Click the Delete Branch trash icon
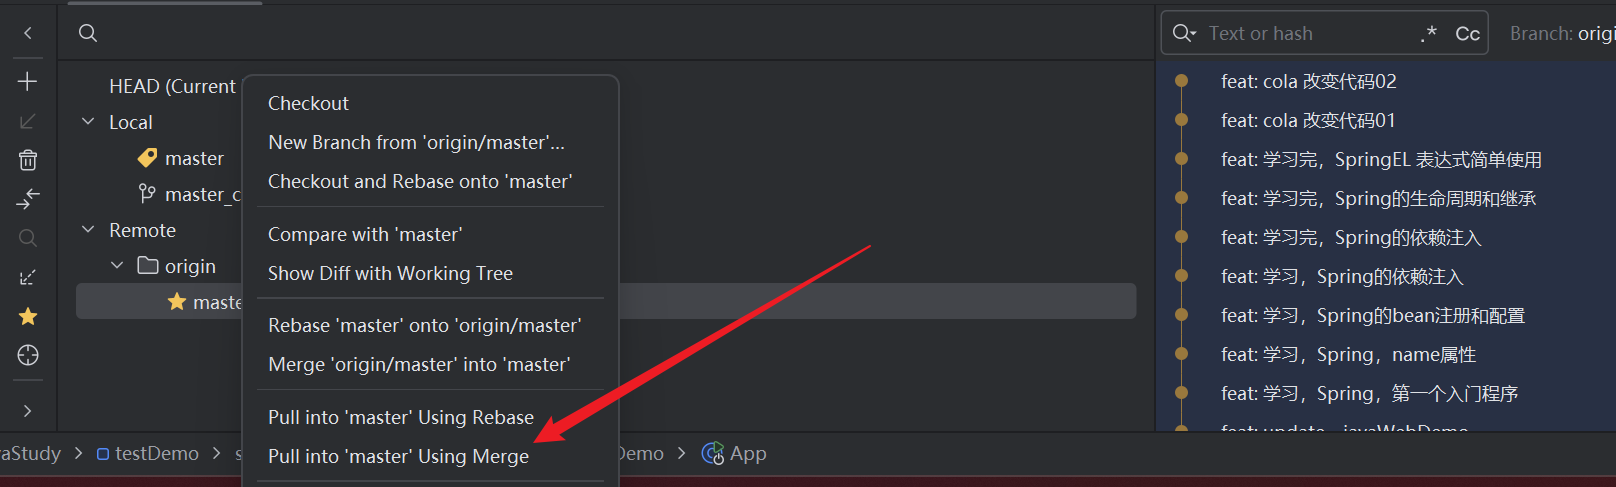1616x487 pixels. click(x=28, y=160)
